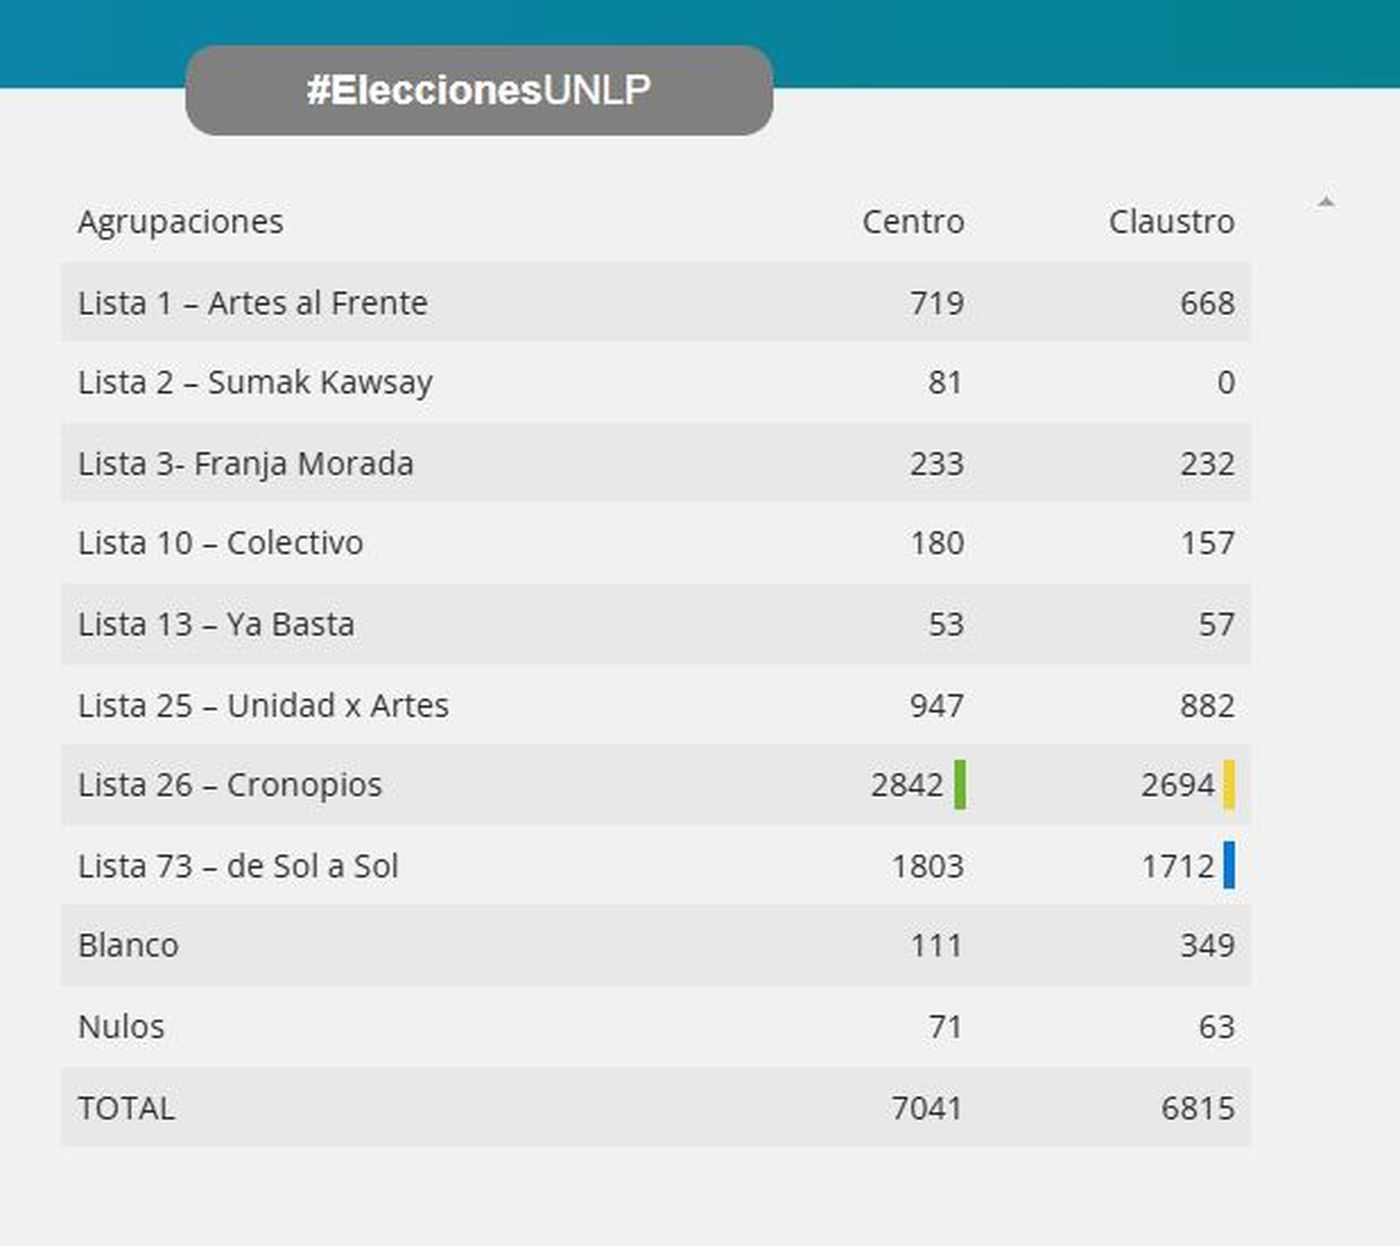The image size is (1400, 1246).
Task: Click the #EleccionesUNLP hashtag button
Action: pyautogui.click(x=479, y=90)
